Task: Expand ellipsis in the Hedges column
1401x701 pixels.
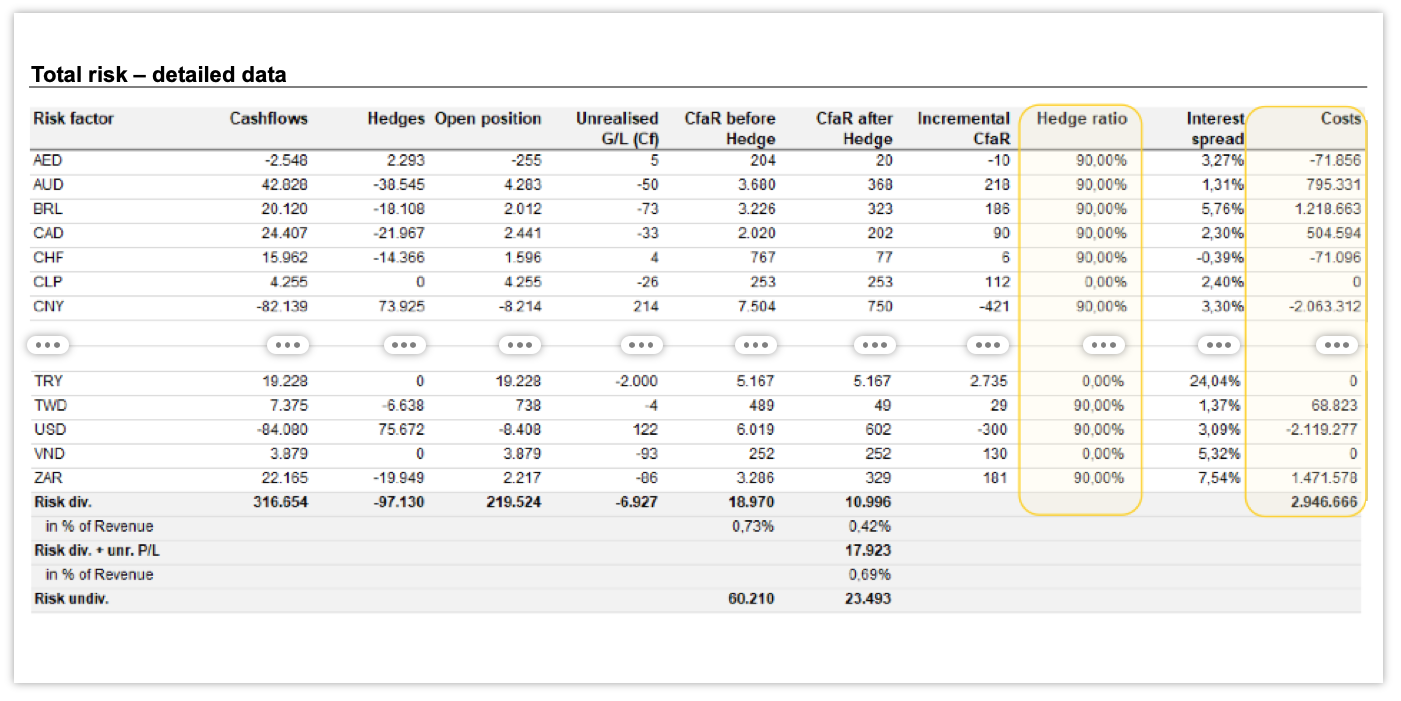Action: point(405,345)
